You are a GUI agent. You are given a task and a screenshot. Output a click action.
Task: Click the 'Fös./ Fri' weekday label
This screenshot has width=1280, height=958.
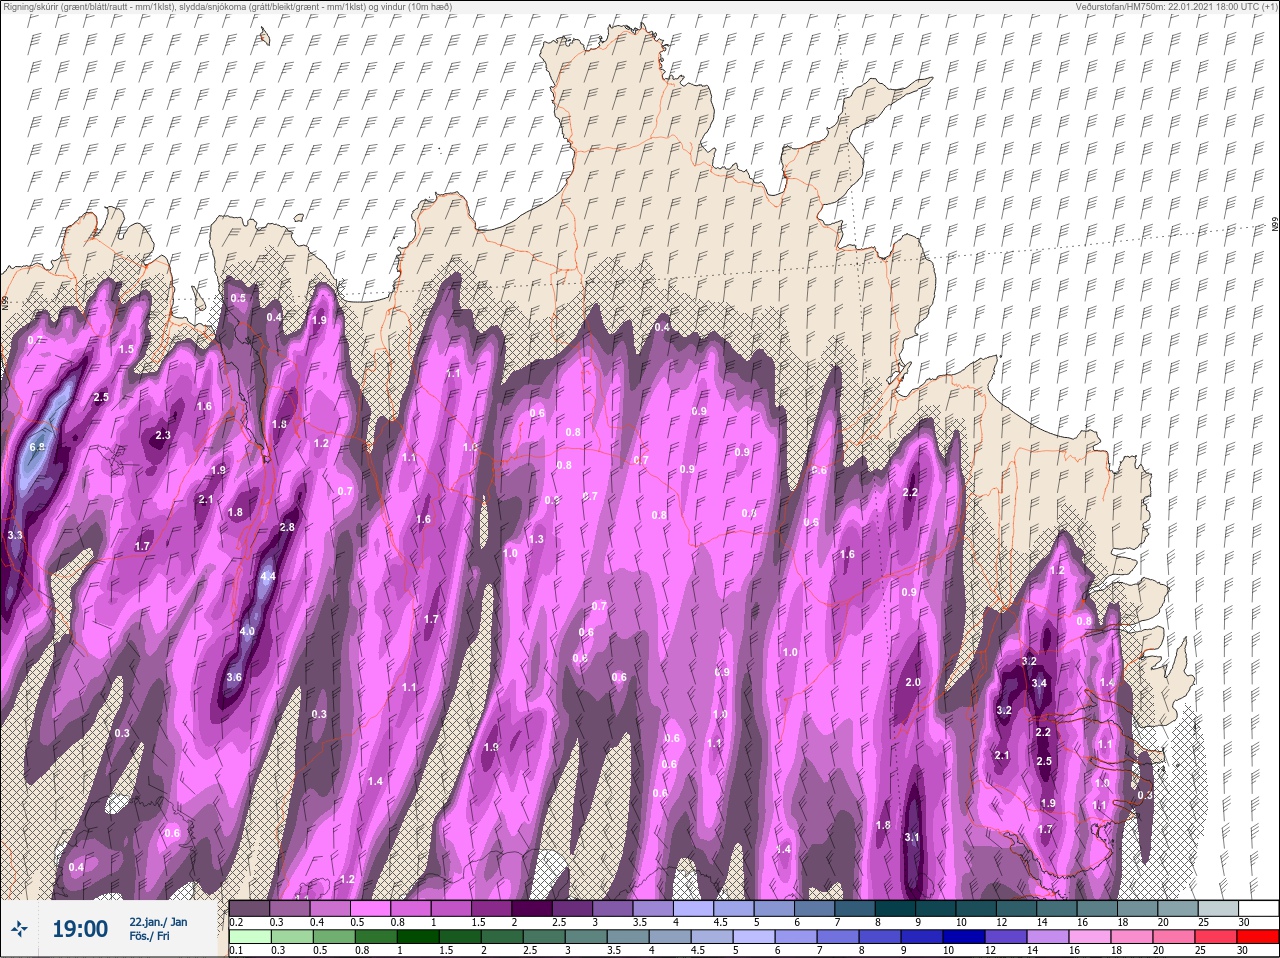click(150, 936)
